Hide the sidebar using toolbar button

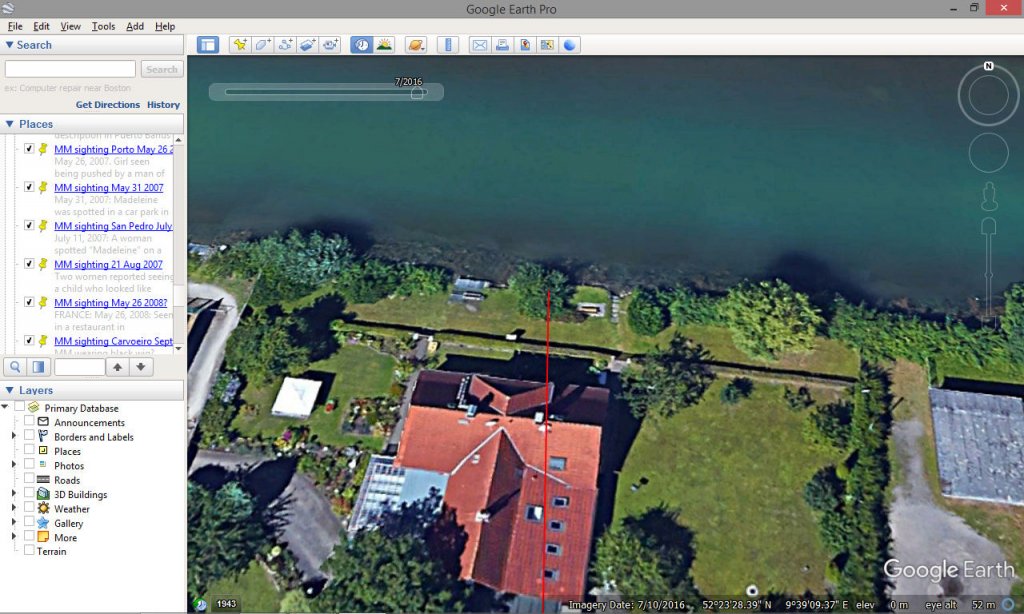[x=208, y=45]
